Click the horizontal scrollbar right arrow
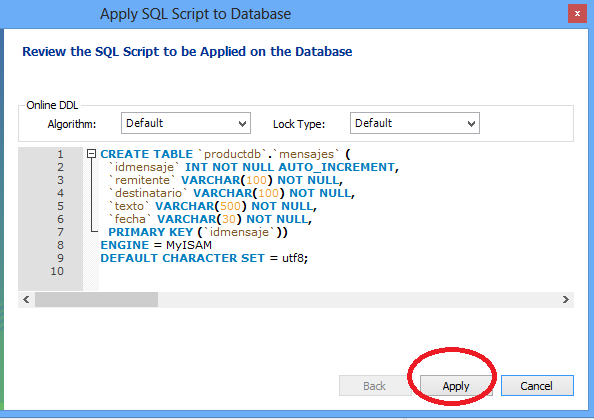This screenshot has height=420, width=594. click(566, 300)
